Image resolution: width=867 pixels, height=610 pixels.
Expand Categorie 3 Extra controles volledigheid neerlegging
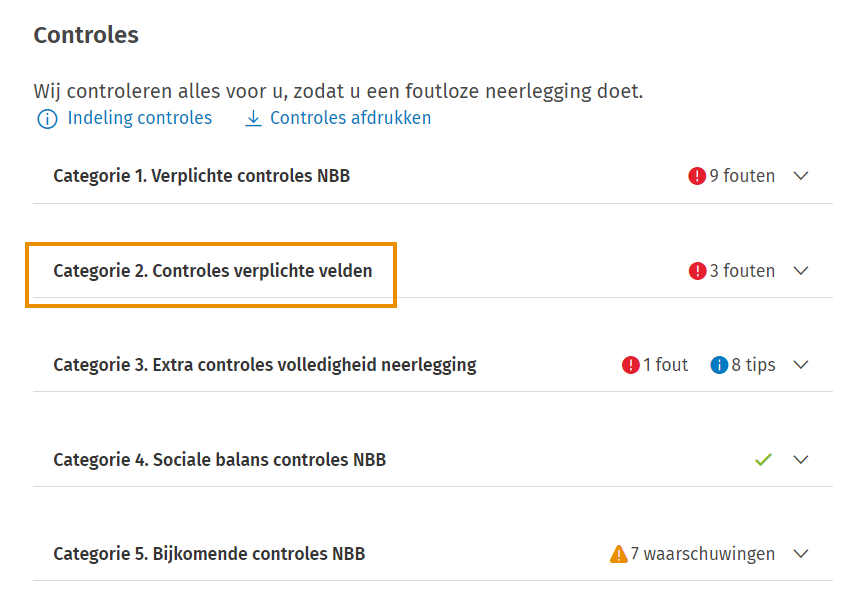[x=801, y=364]
